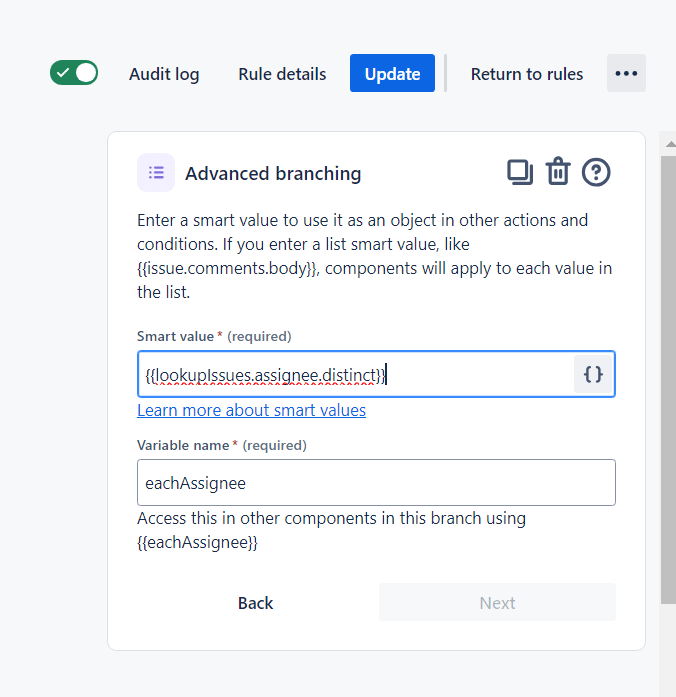676x697 pixels.
Task: Click the vertical scrollbar thumb
Action: coord(668,380)
